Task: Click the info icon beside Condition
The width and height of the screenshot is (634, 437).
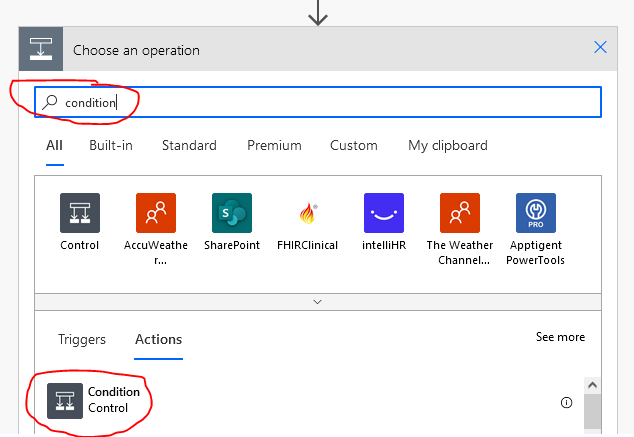Action: pos(567,403)
